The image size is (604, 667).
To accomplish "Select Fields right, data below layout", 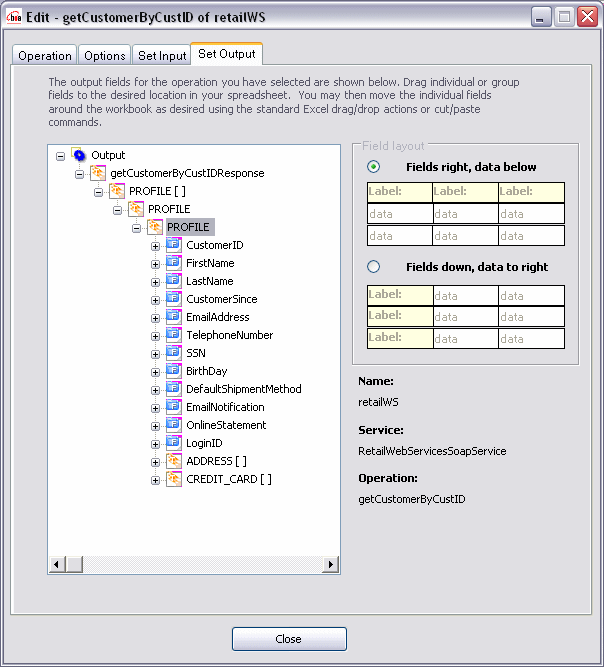I will 373,167.
